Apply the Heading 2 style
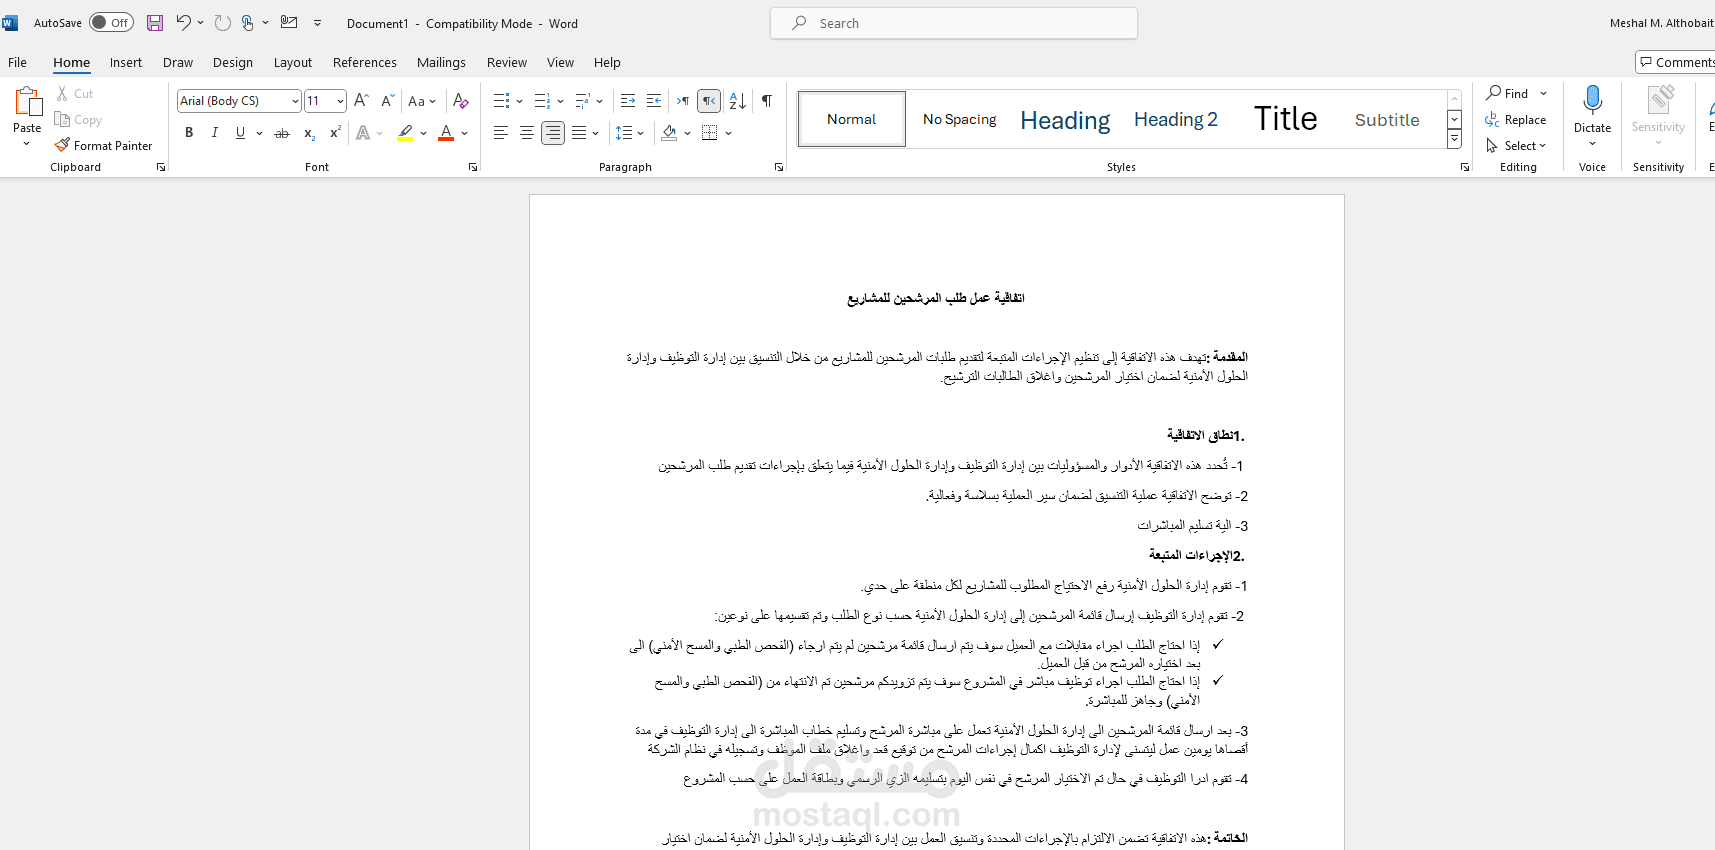Image resolution: width=1715 pixels, height=850 pixels. [1176, 119]
